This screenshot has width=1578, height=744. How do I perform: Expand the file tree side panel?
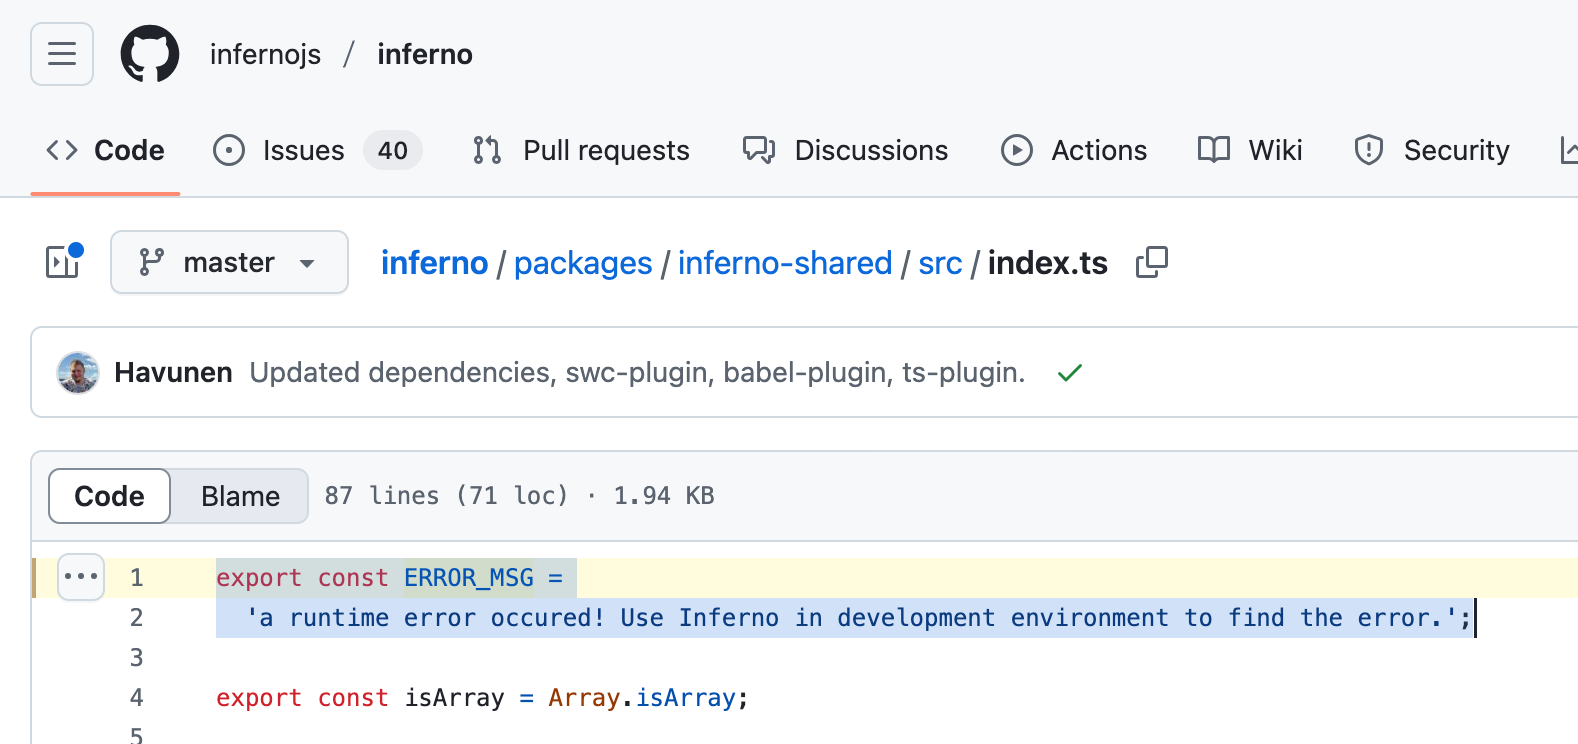[63, 262]
